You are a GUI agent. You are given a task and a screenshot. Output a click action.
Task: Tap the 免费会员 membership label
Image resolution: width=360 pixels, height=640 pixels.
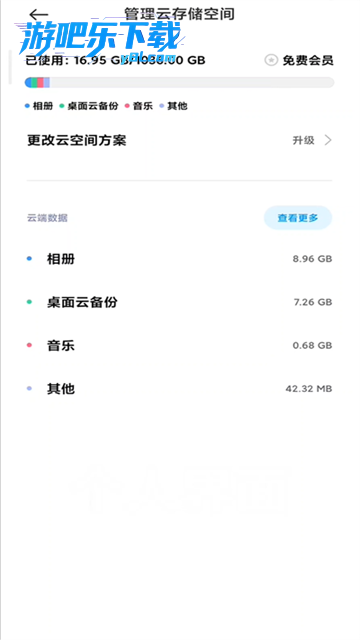[x=308, y=60]
